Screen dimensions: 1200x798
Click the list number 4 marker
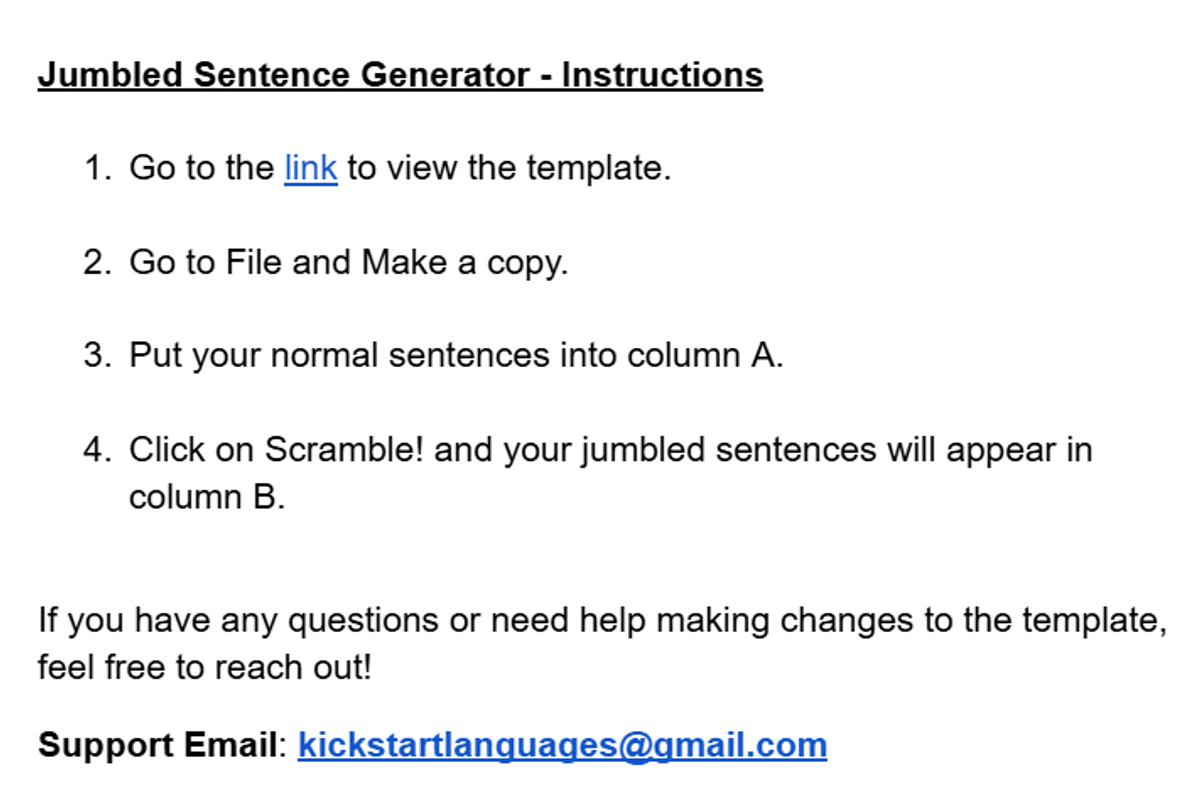98,450
